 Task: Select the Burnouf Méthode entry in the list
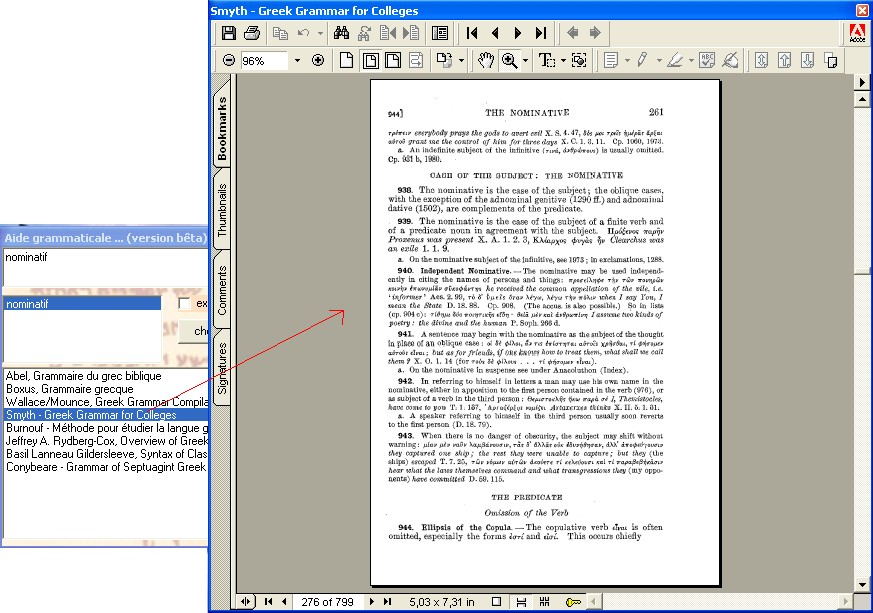point(107,428)
